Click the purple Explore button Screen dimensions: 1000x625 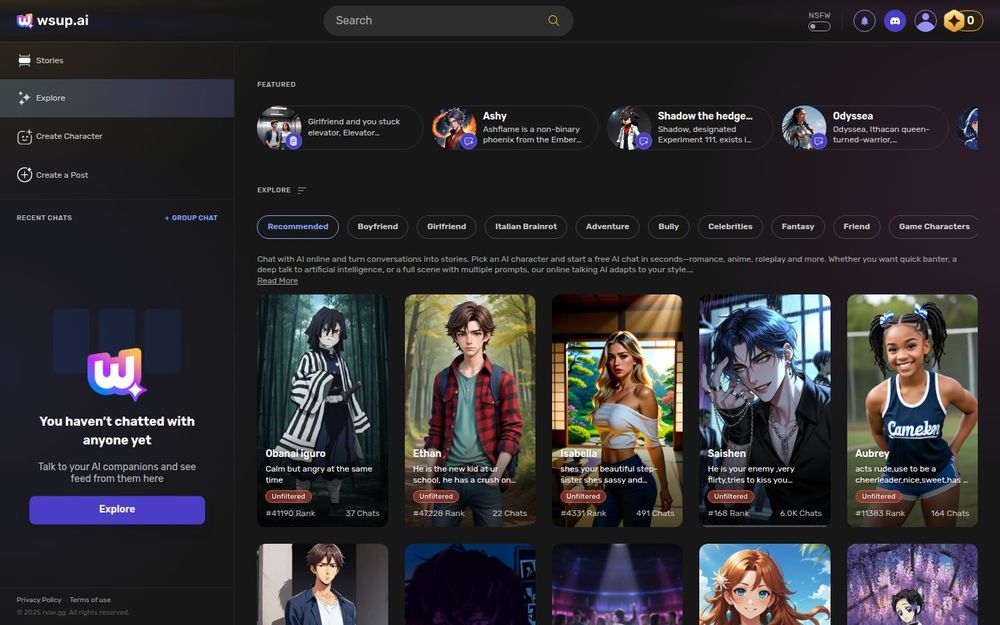[x=117, y=510]
